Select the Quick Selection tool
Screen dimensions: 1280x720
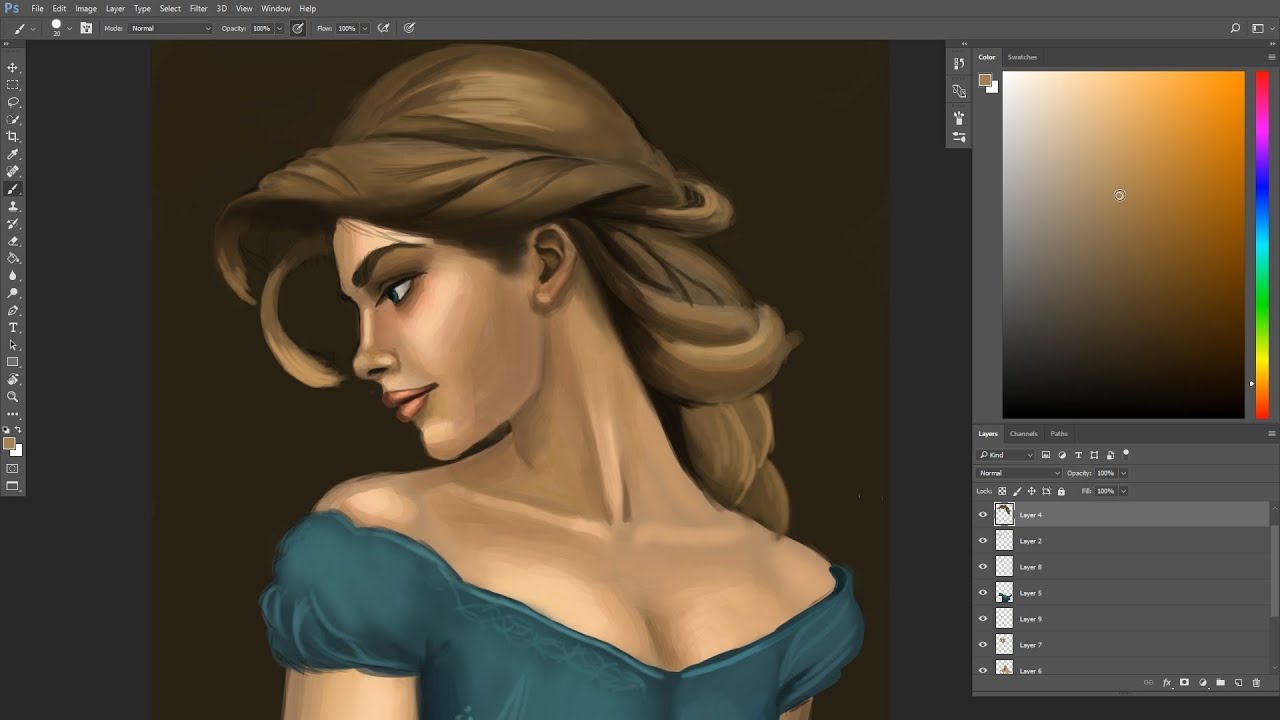pyautogui.click(x=13, y=120)
